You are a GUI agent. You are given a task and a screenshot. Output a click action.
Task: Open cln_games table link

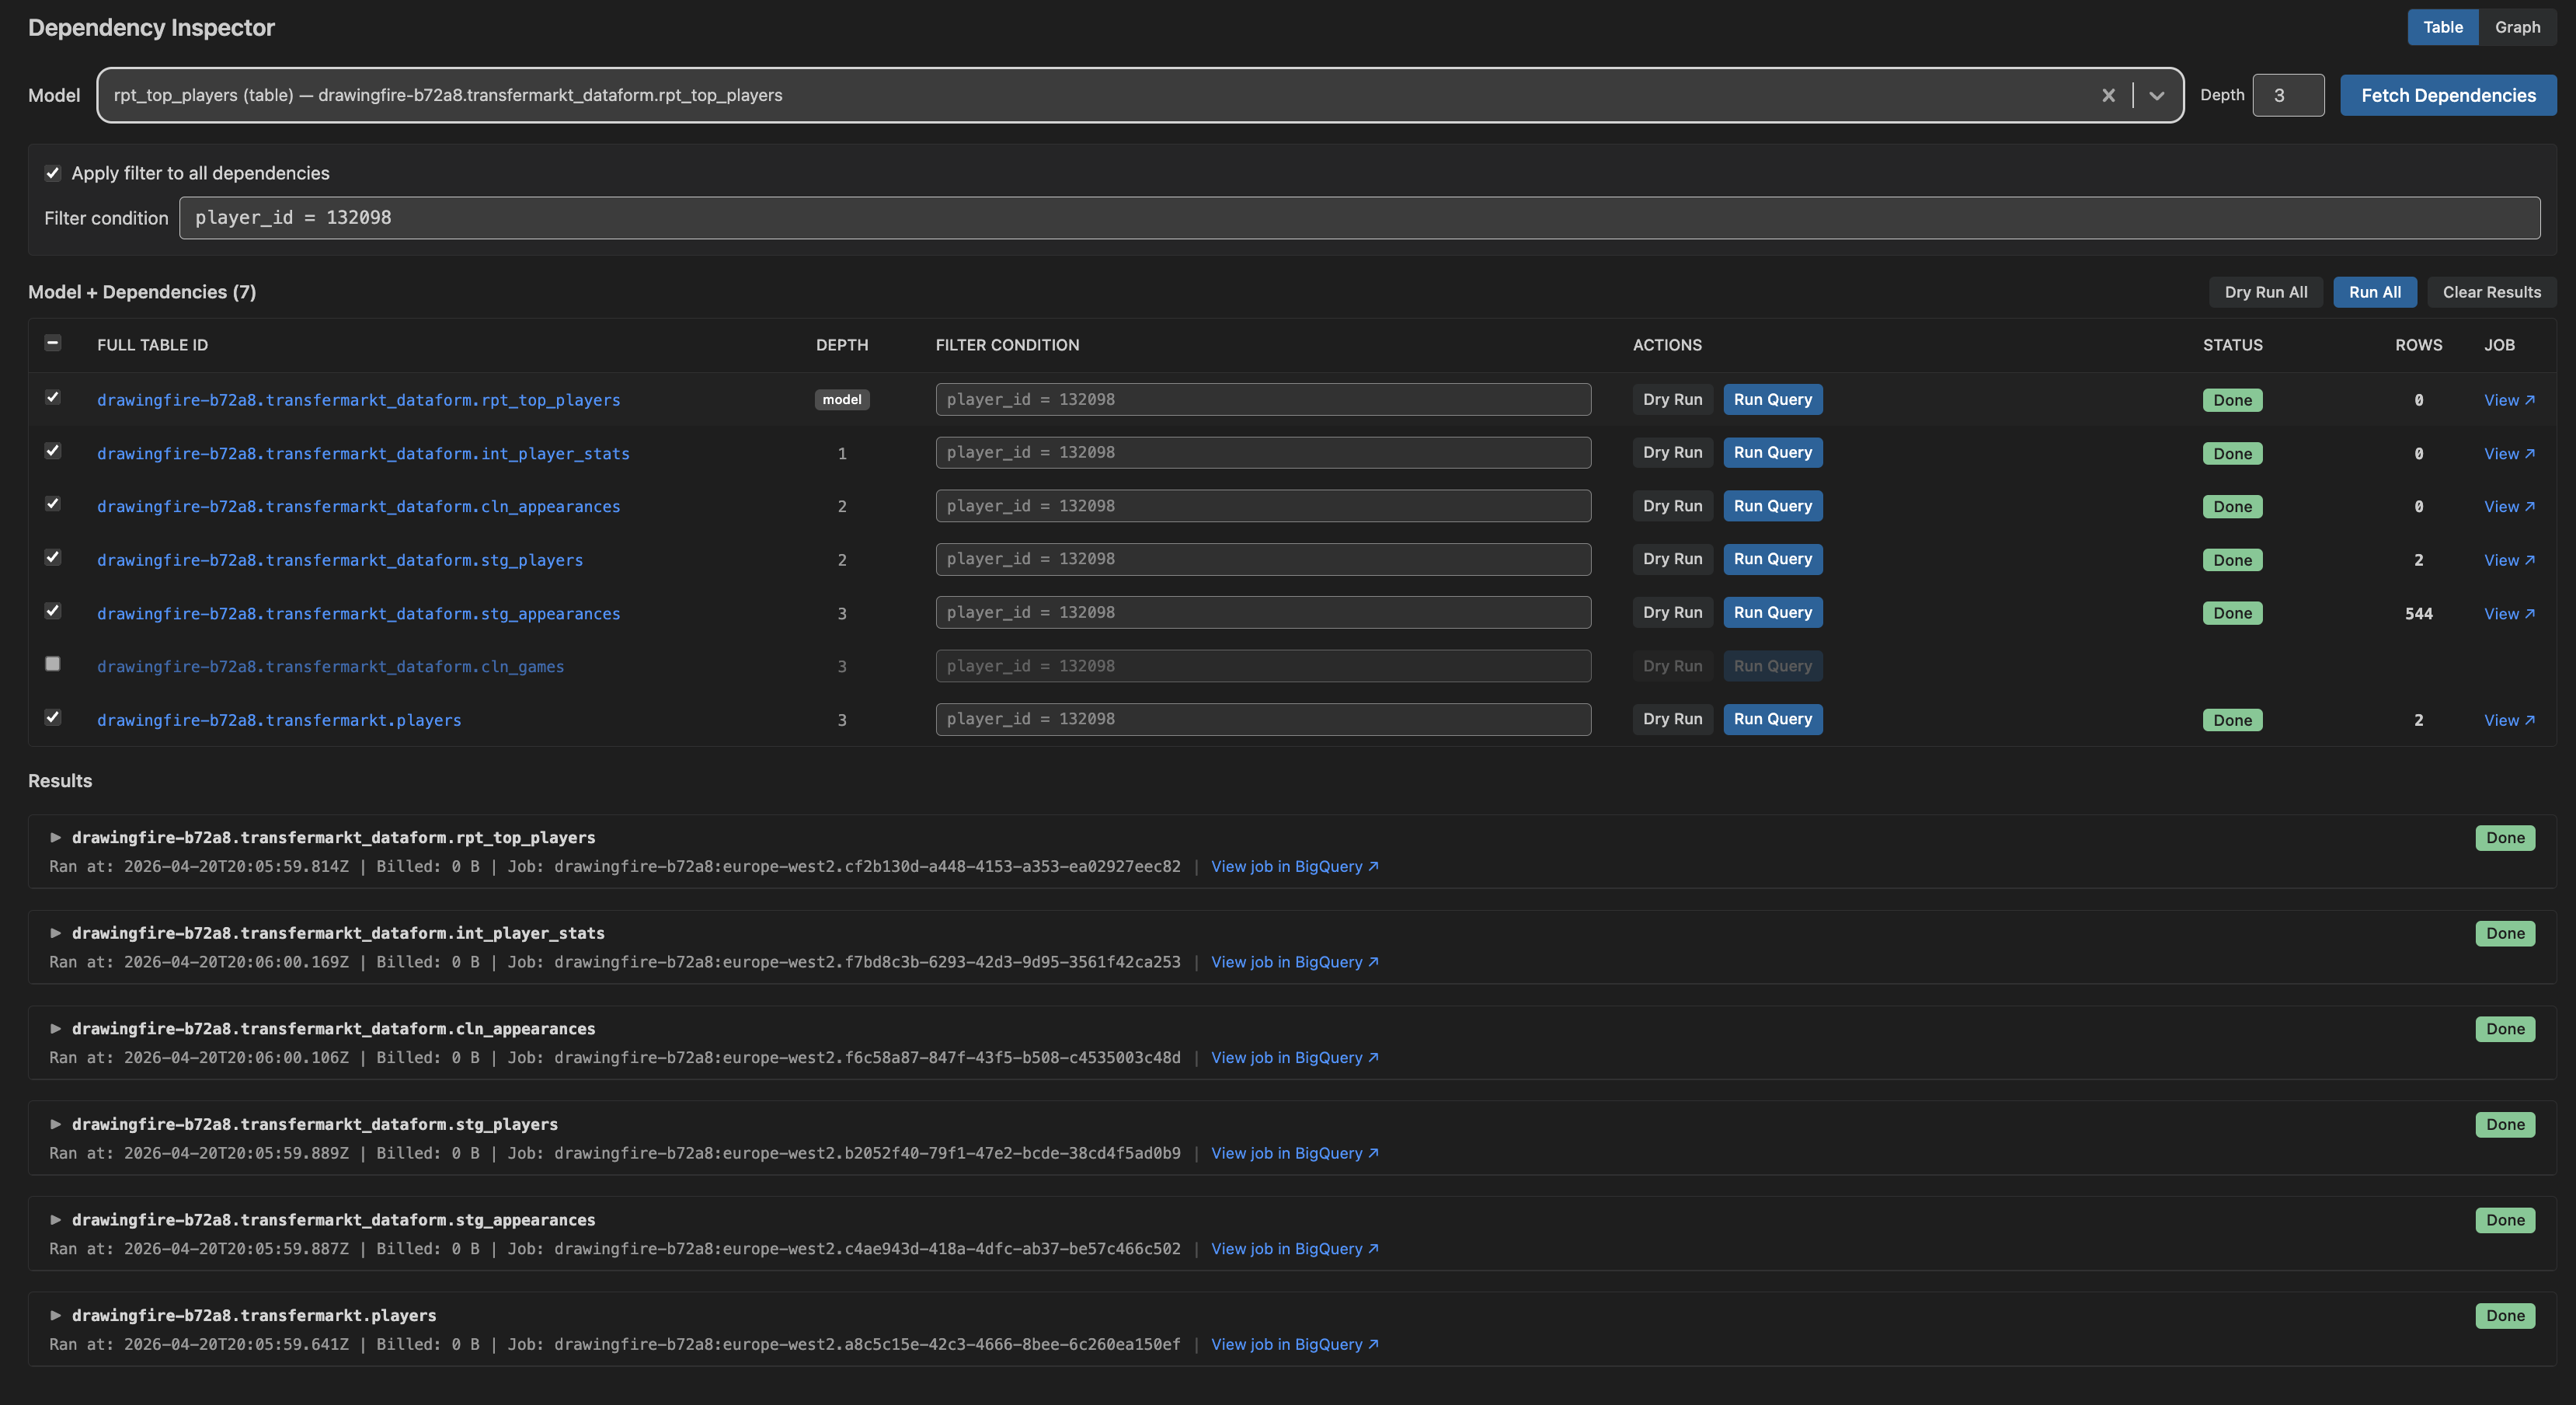click(330, 667)
